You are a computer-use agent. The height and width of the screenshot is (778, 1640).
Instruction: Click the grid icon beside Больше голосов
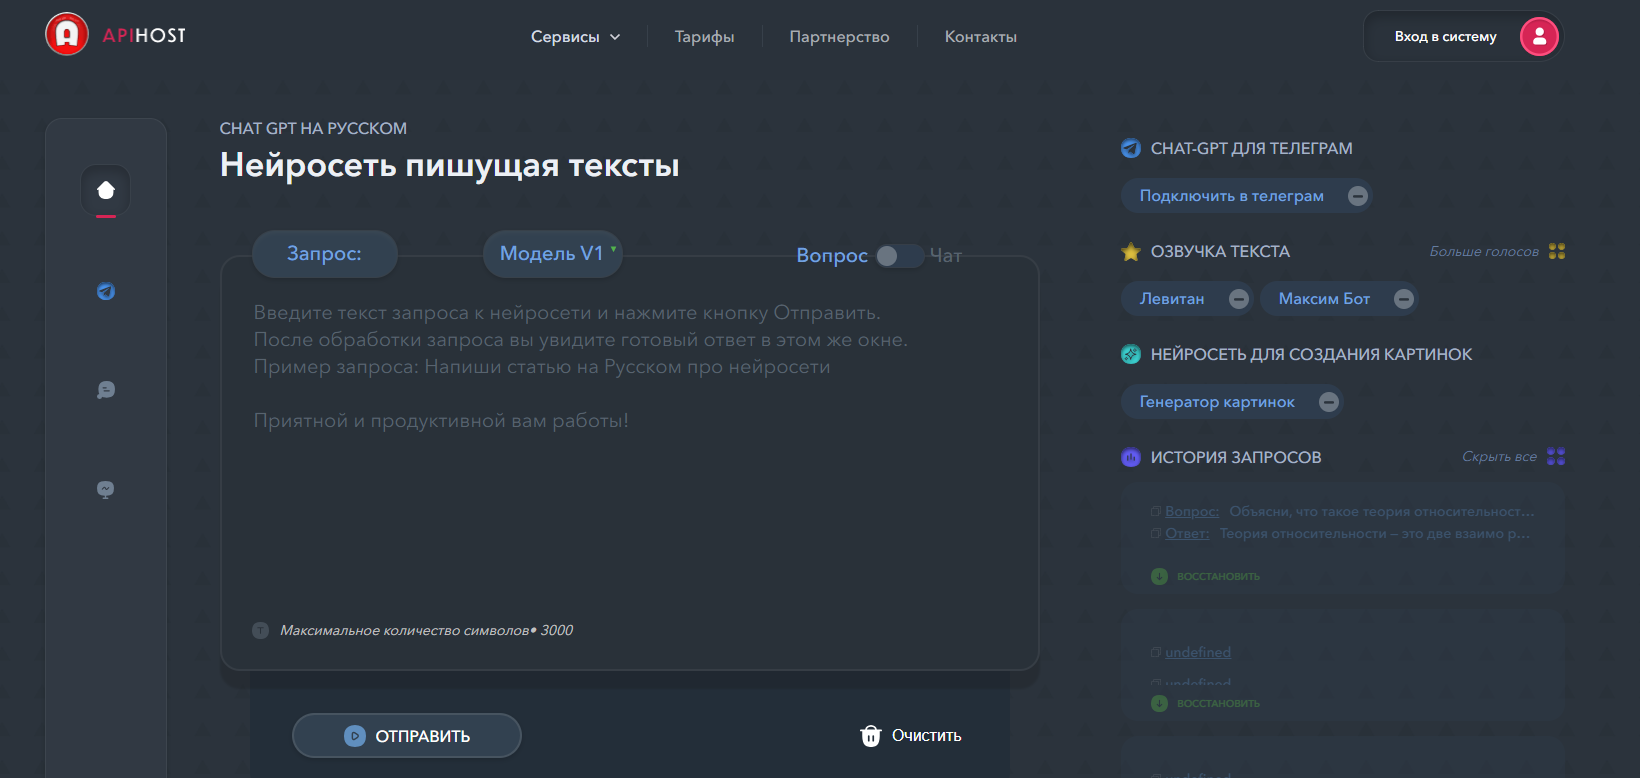[x=1557, y=251]
